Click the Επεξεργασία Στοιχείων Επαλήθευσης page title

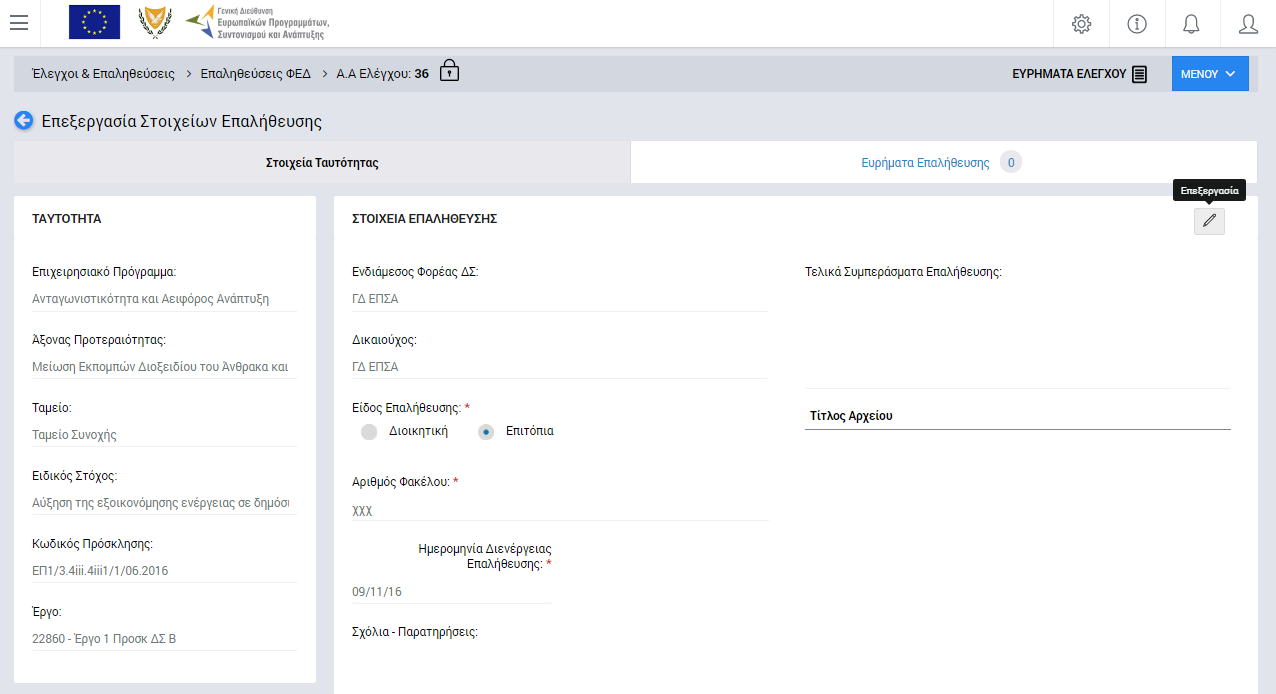click(x=181, y=121)
